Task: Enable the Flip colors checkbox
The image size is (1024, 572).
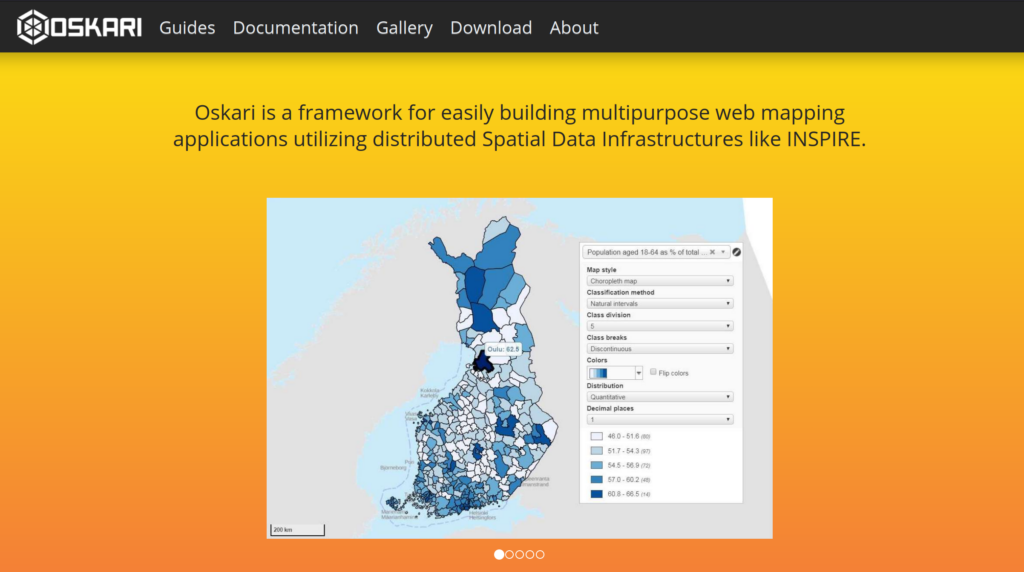Action: pos(653,372)
